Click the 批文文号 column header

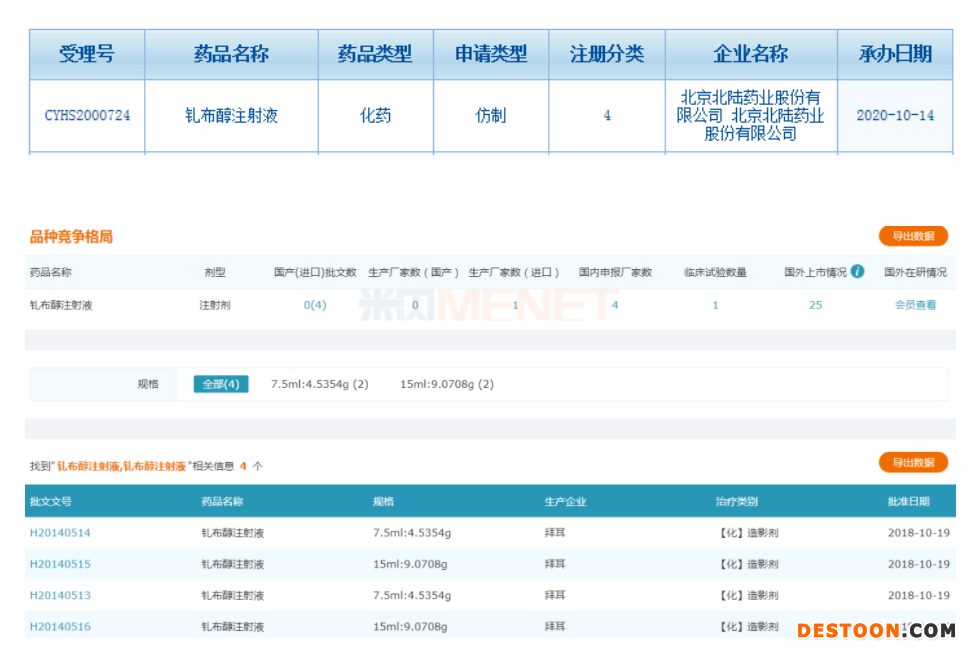pyautogui.click(x=50, y=501)
